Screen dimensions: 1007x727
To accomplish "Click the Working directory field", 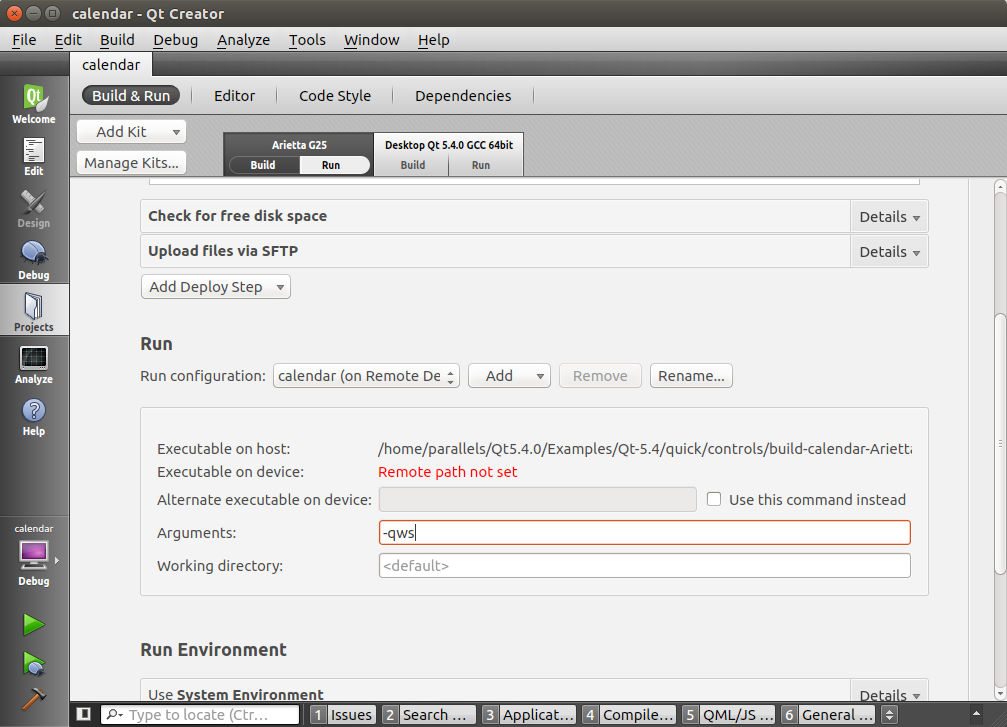I will 645,566.
